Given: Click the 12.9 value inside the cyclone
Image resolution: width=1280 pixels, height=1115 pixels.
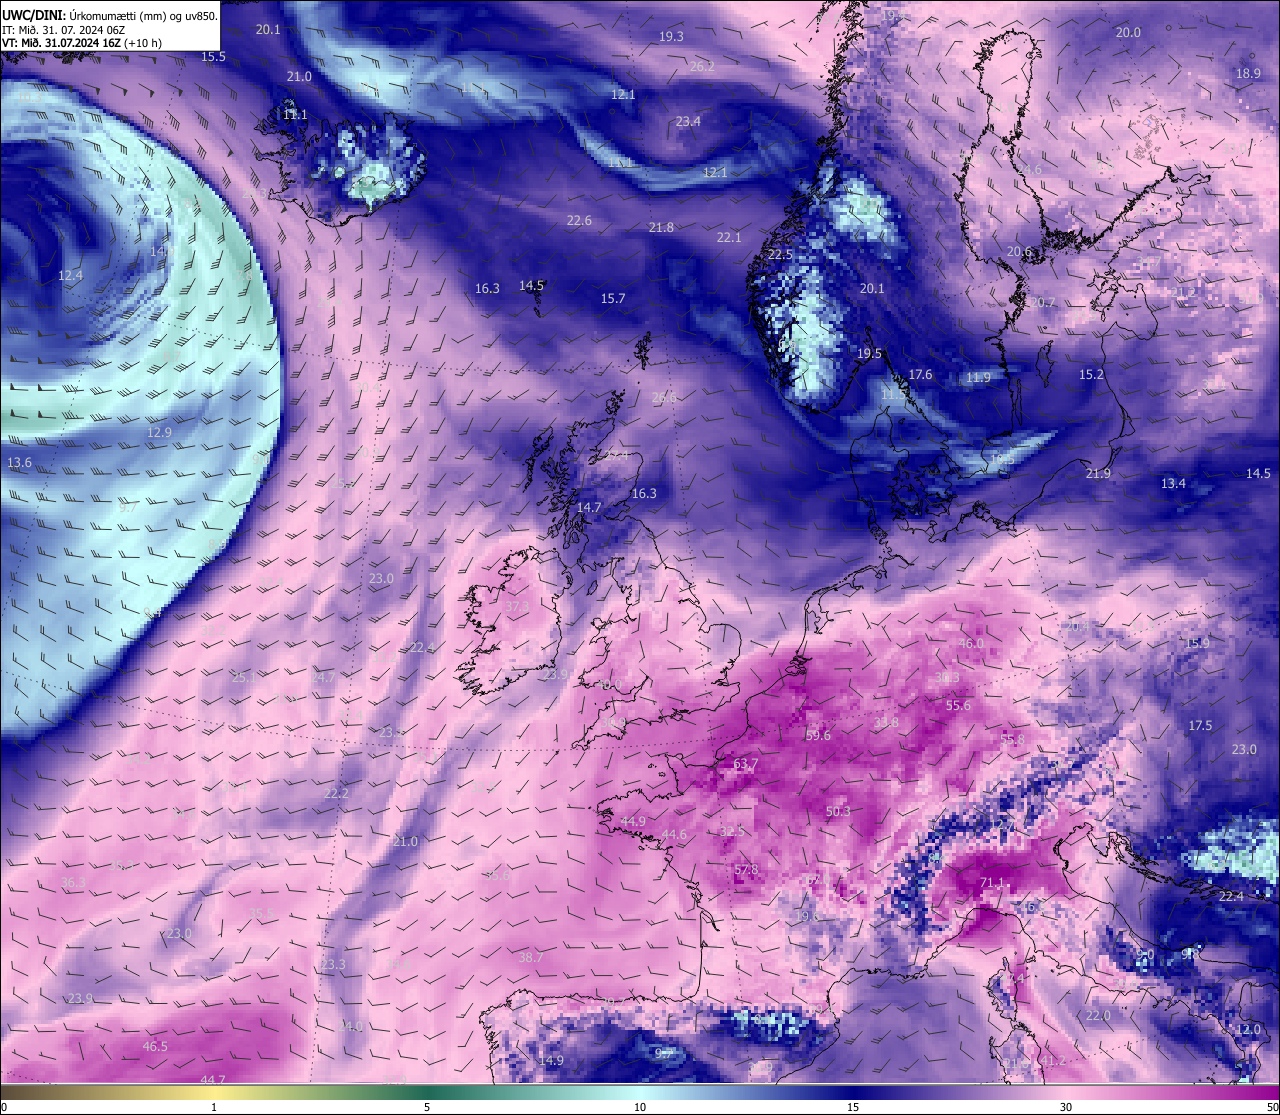Looking at the screenshot, I should click(x=159, y=432).
